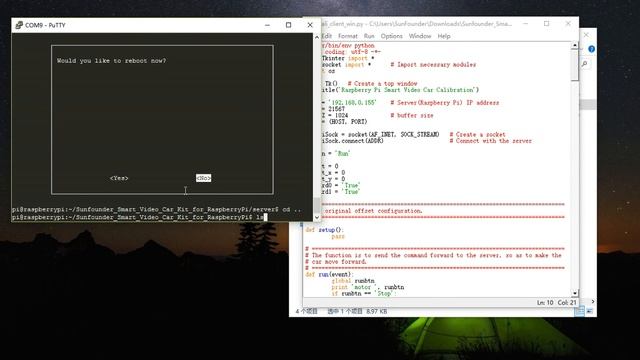
Task: Click the PuTTY icon in the COM9 title bar
Action: pos(19,25)
